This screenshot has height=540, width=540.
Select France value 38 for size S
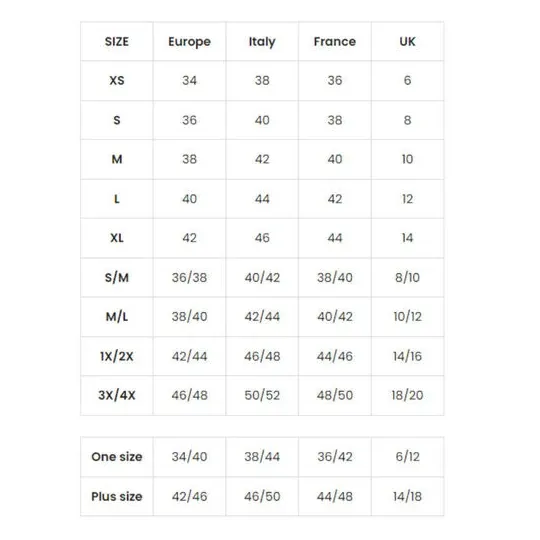click(335, 121)
